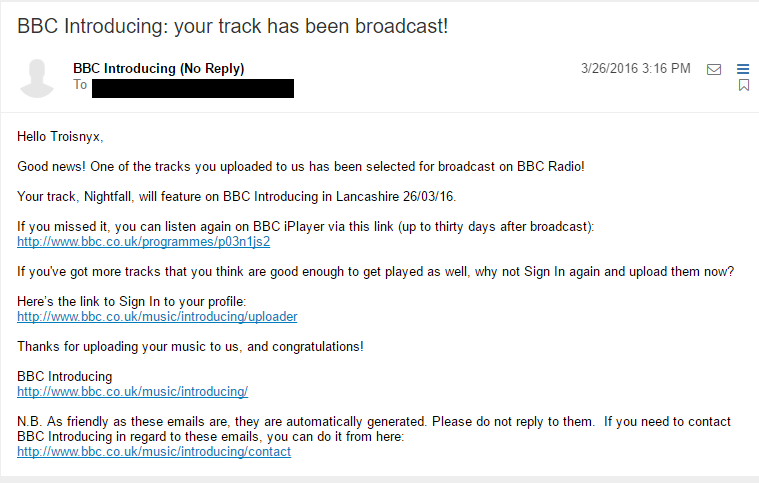This screenshot has width=759, height=483.
Task: Open the bbc.co.uk/programmes/p03n1js2 iPlayer link
Action: (143, 242)
